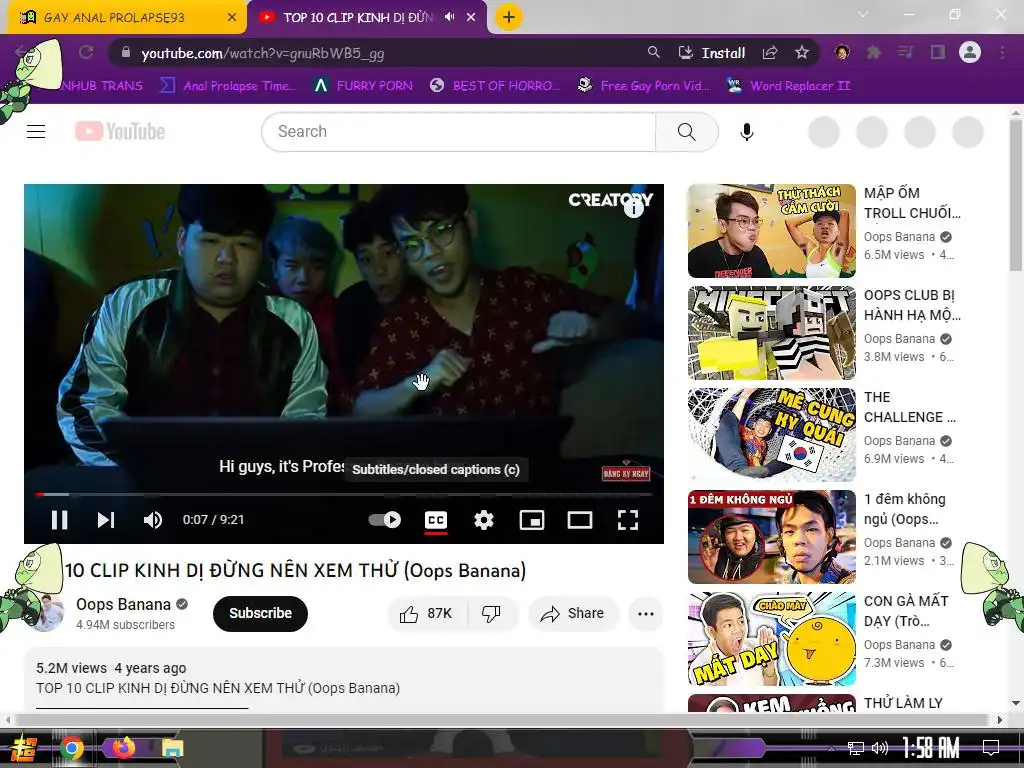Image resolution: width=1024 pixels, height=768 pixels.
Task: Open the tab search dropdown arrow
Action: pyautogui.click(x=863, y=14)
